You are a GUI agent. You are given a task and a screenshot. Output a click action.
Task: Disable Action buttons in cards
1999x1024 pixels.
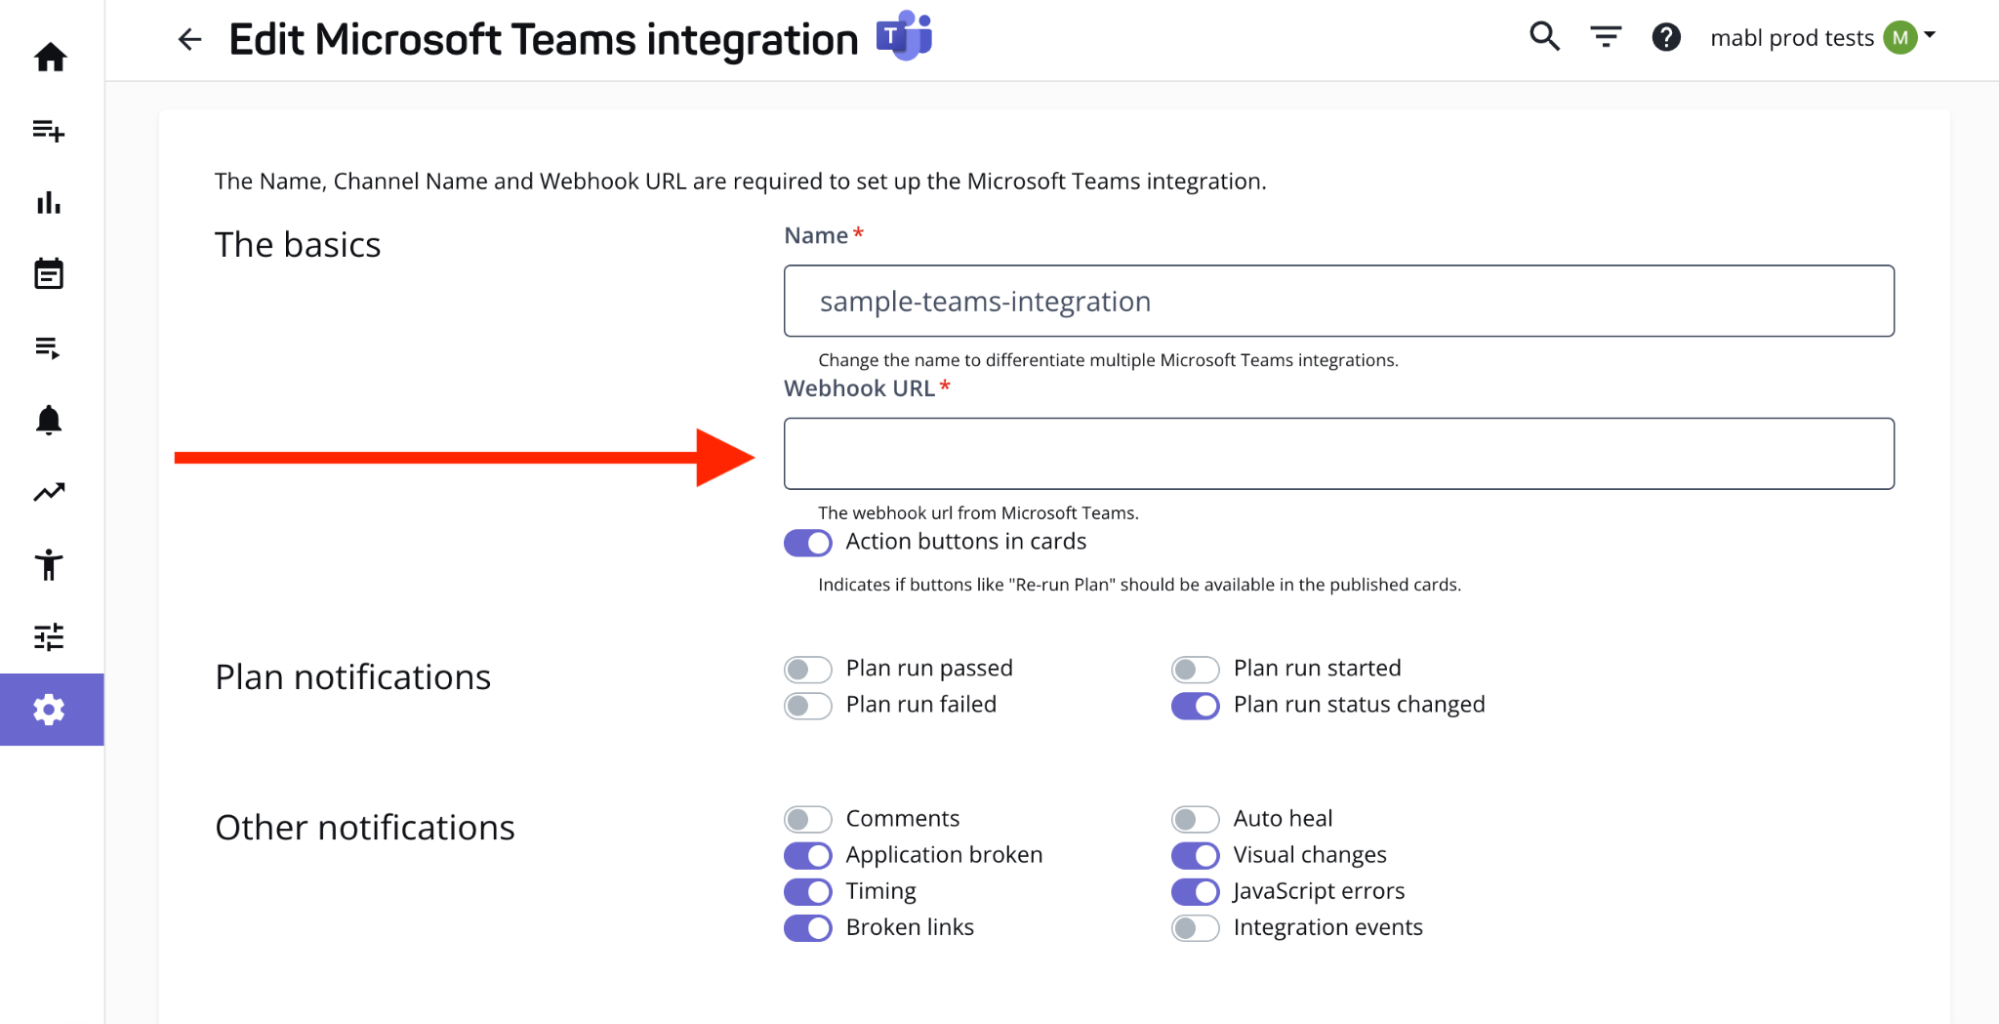click(807, 542)
